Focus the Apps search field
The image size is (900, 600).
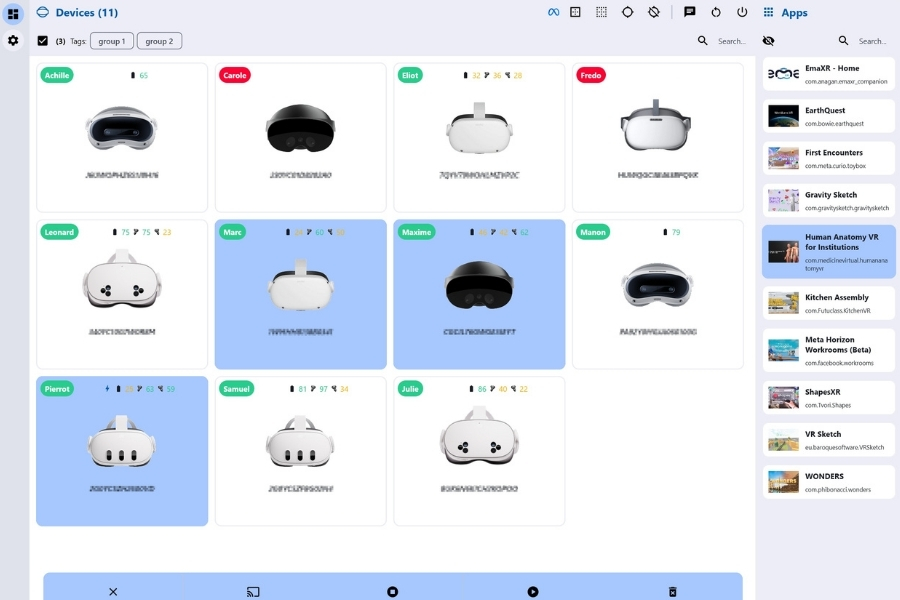[872, 41]
